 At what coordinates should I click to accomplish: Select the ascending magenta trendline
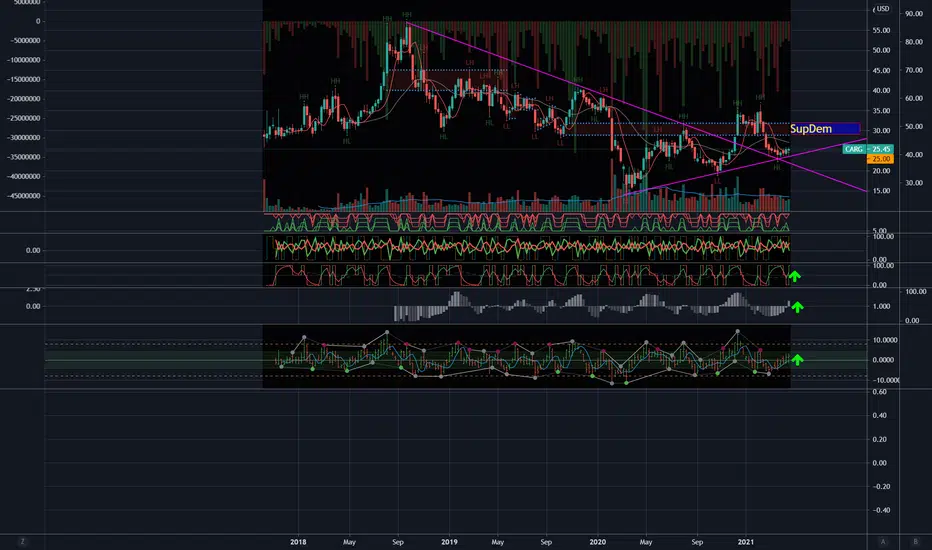743,168
